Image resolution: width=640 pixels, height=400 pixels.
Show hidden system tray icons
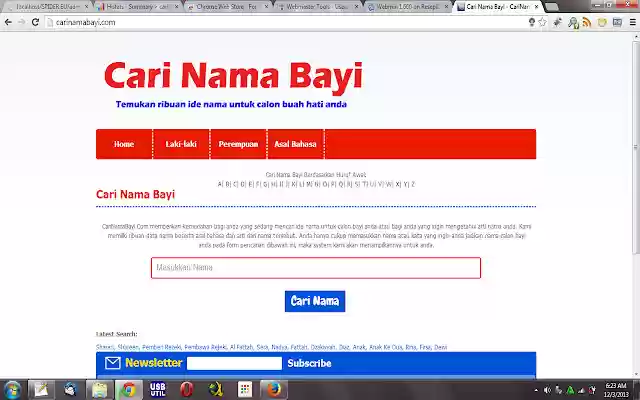[536, 390]
